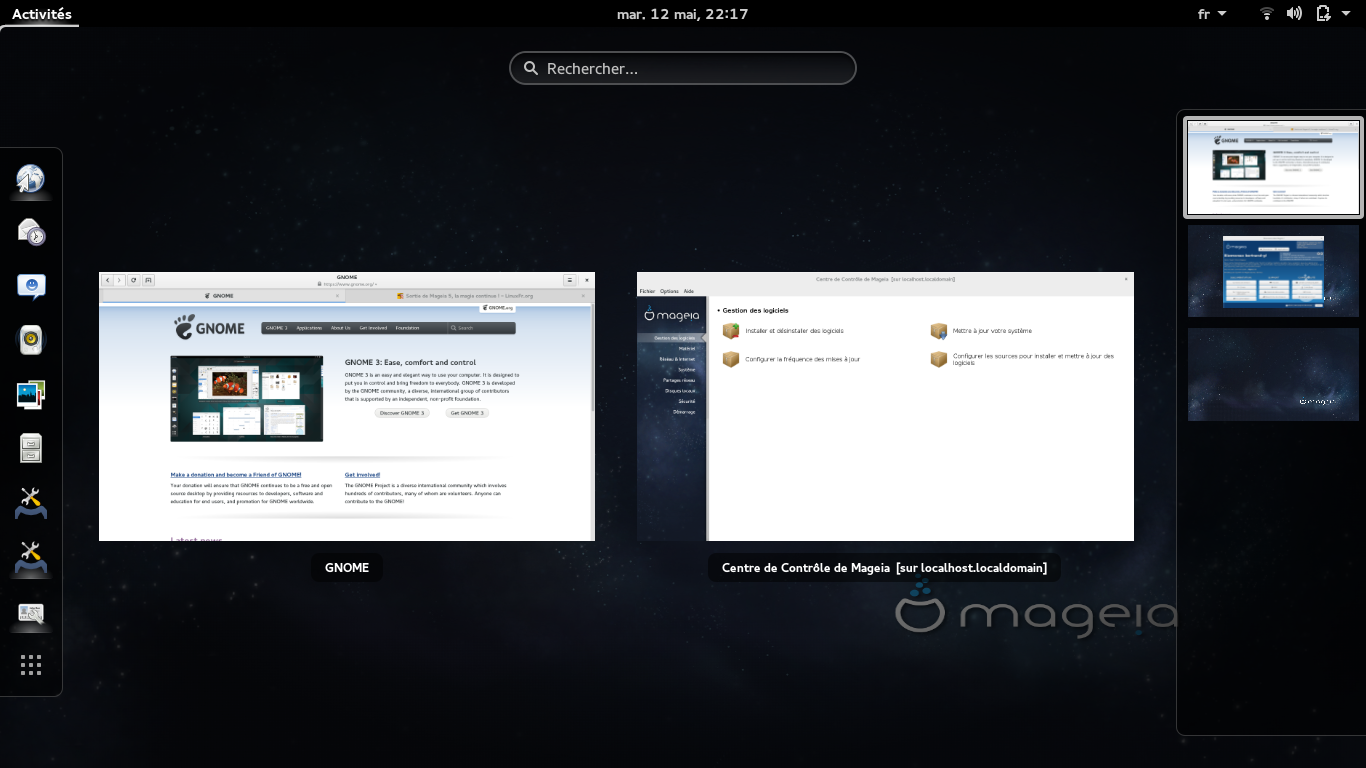1366x768 pixels.
Task: Open Shotwell photo manager from the dock
Action: point(30,393)
